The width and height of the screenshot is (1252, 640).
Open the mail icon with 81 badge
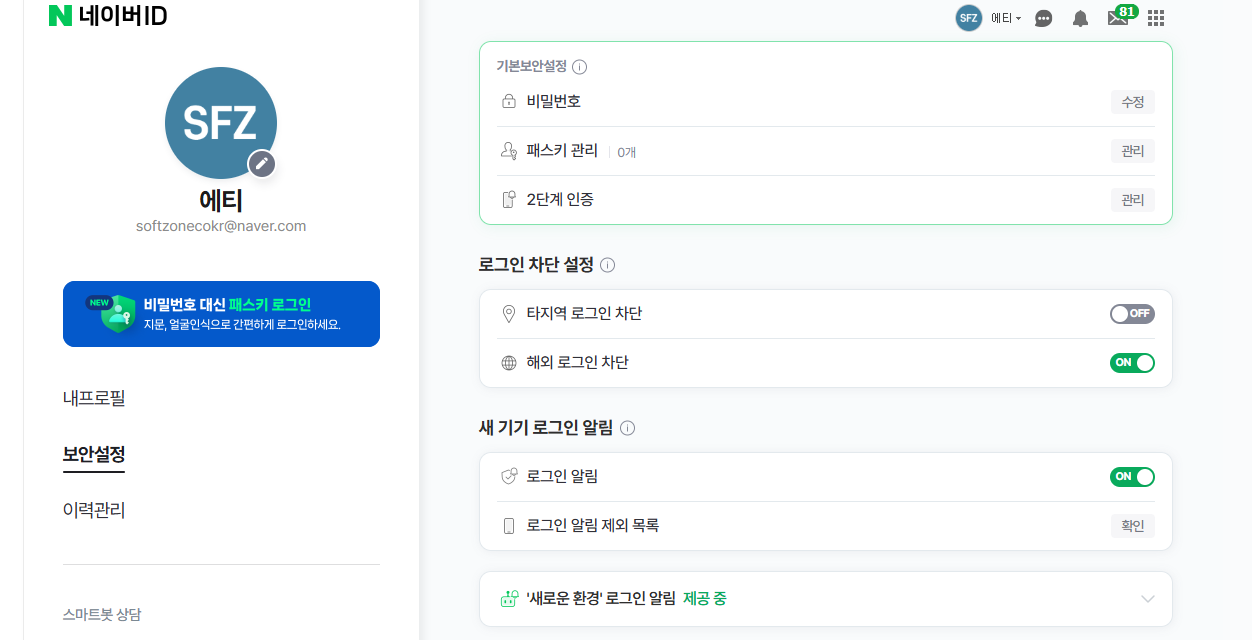click(x=1118, y=18)
